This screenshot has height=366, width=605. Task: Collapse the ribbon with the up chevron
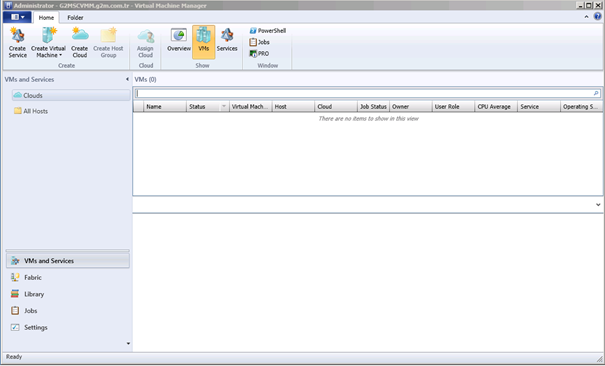(586, 17)
